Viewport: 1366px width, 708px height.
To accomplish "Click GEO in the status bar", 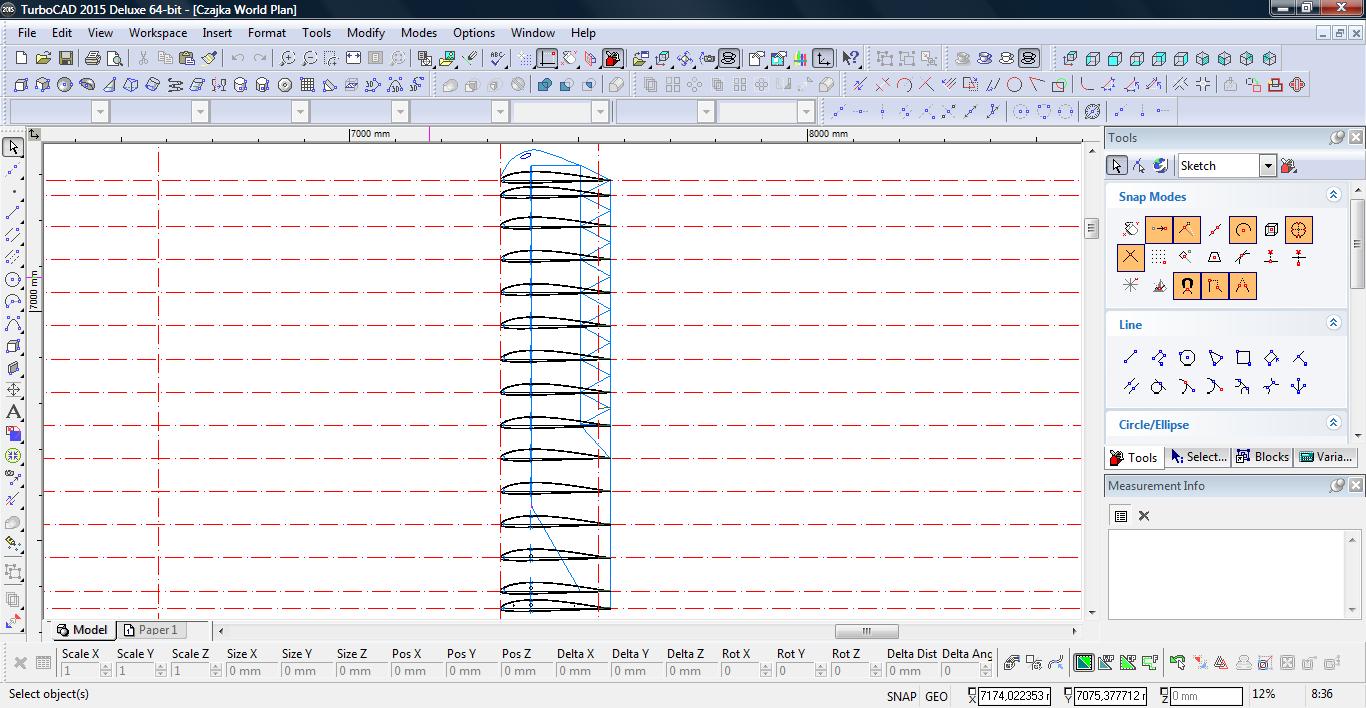I will pyautogui.click(x=936, y=696).
